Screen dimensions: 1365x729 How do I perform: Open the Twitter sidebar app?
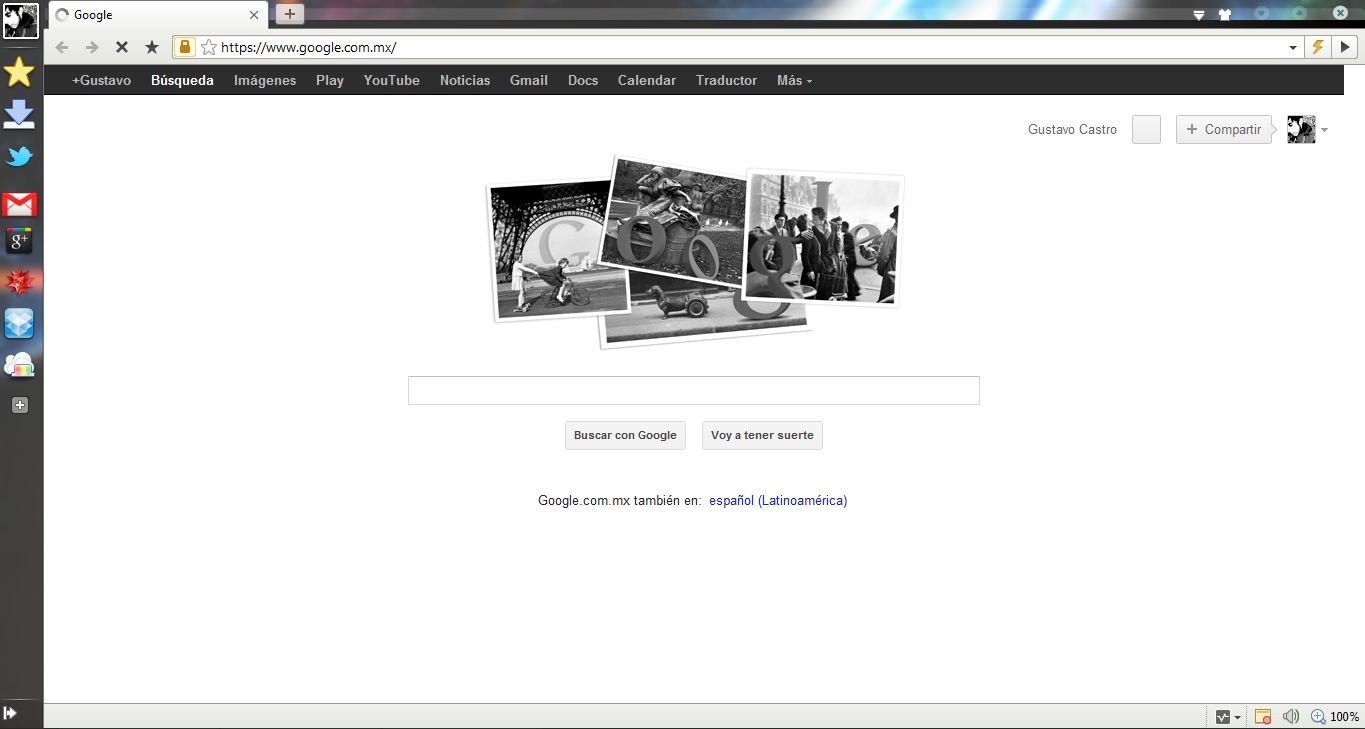click(x=19, y=157)
